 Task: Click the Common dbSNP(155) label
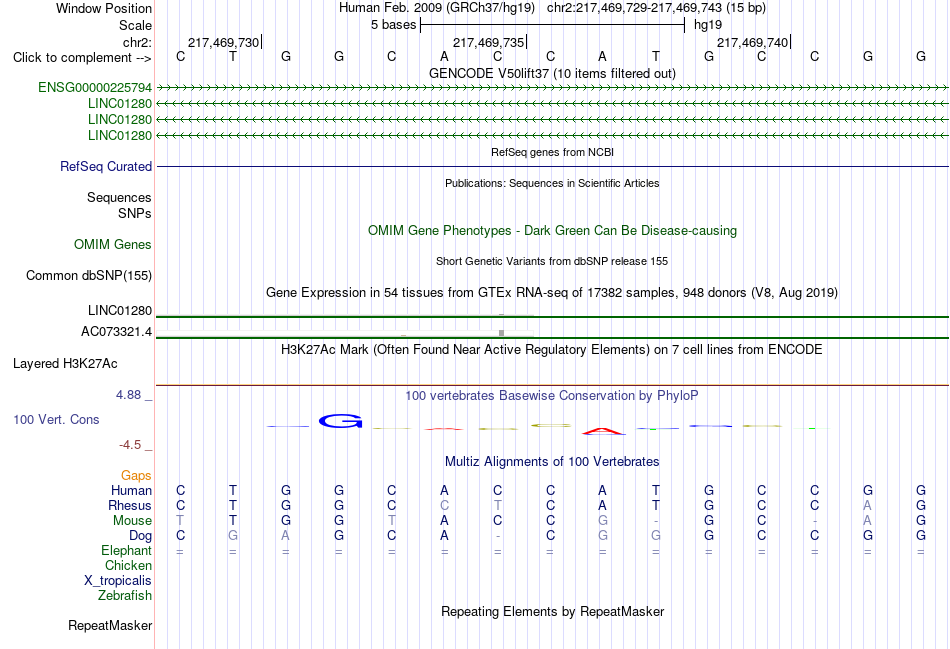click(x=88, y=275)
